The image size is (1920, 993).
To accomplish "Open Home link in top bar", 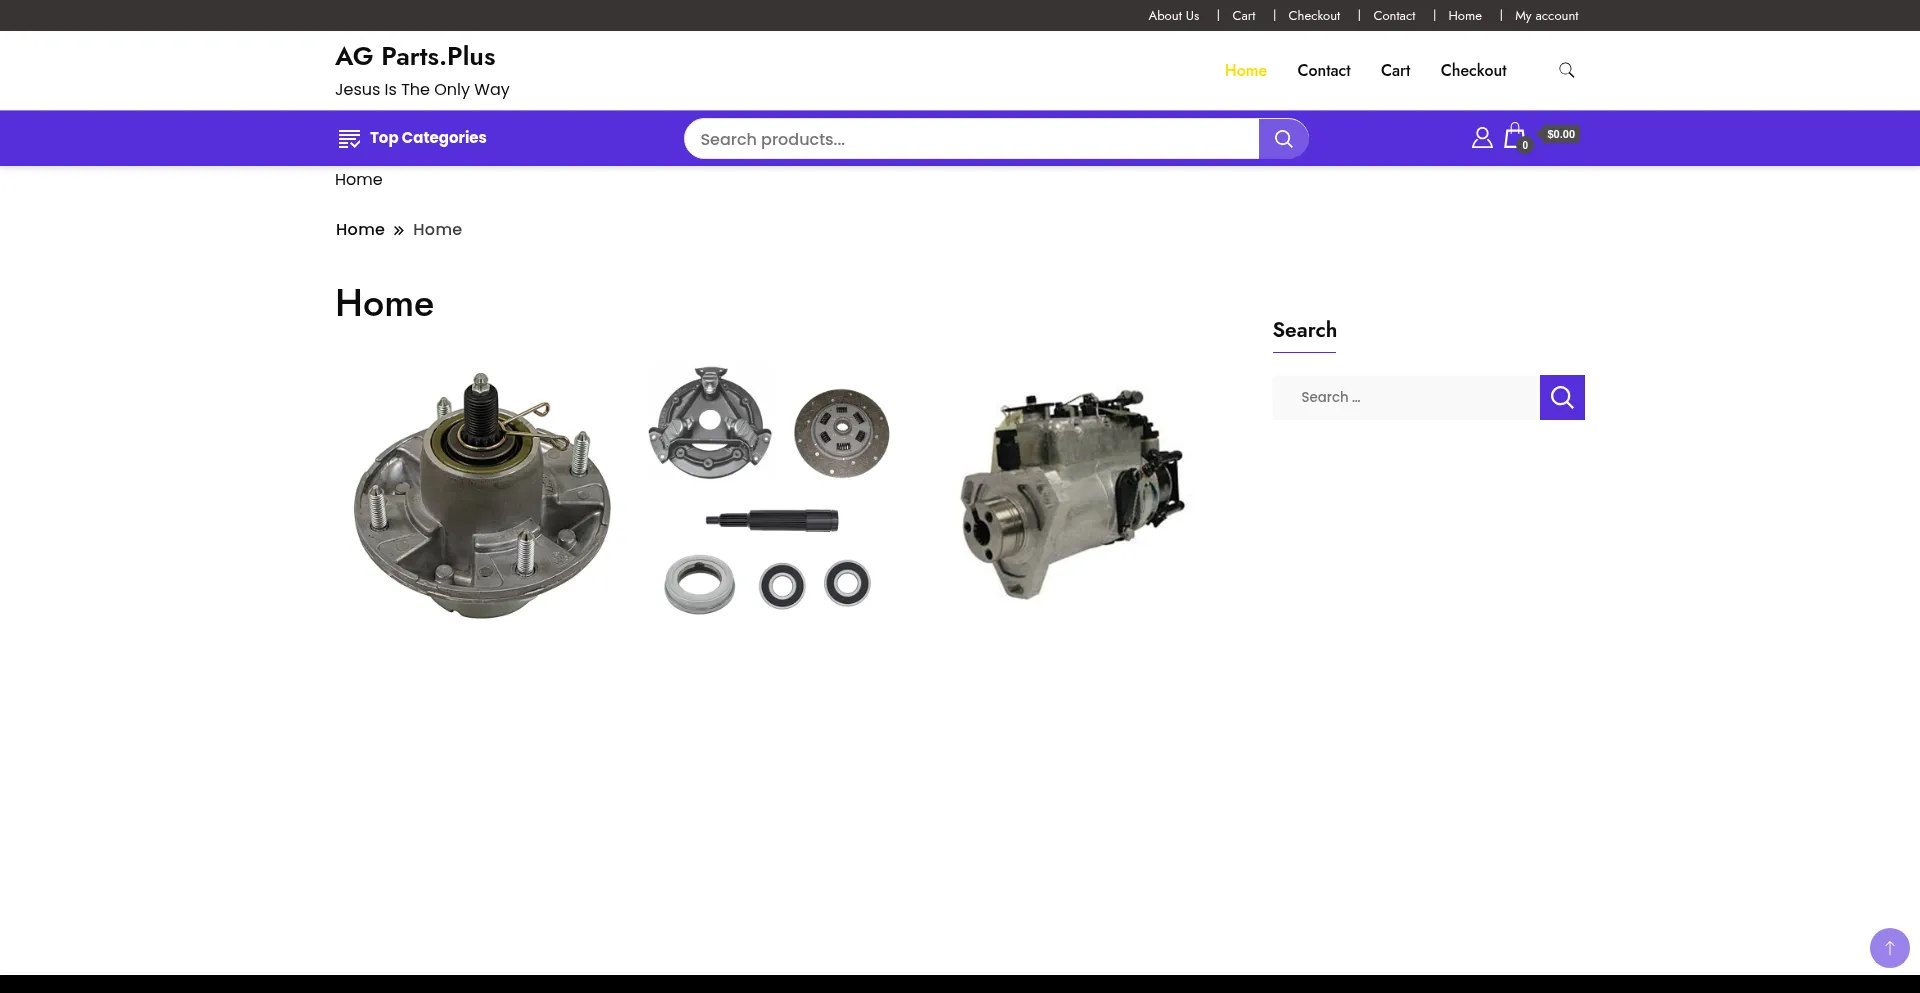I will tap(1464, 16).
